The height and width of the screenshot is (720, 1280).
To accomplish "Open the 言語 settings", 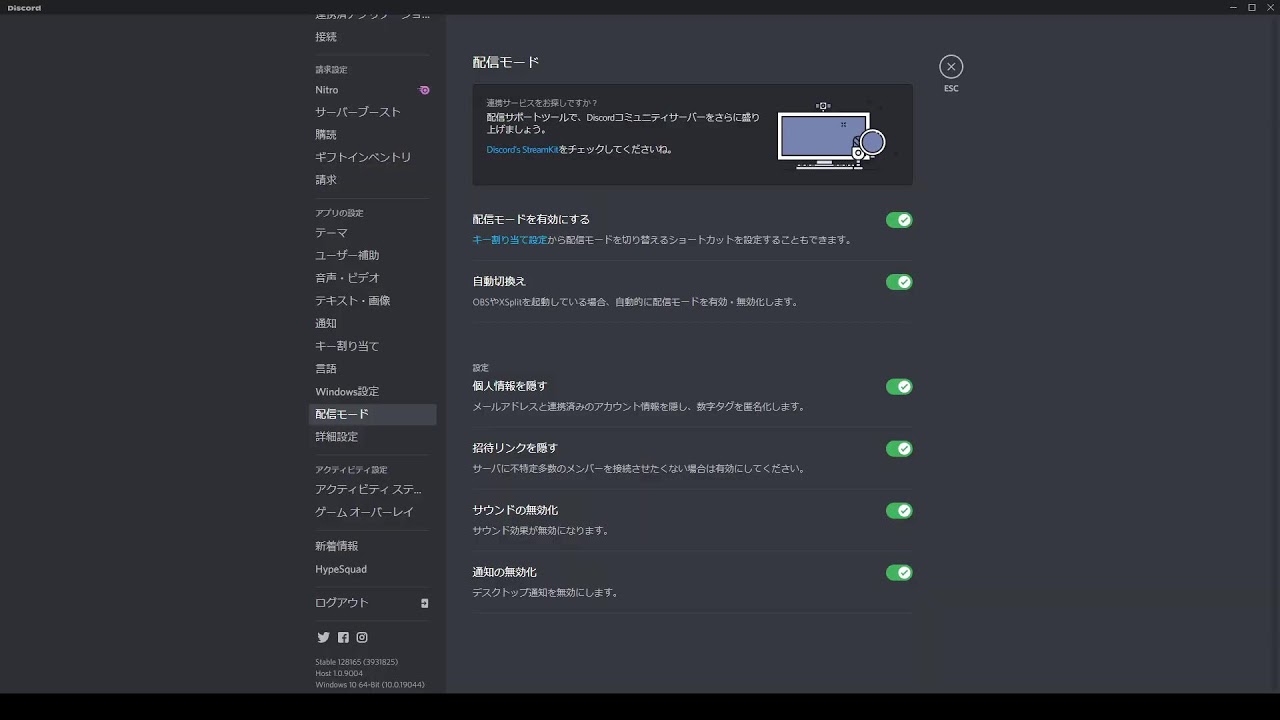I will [372, 369].
